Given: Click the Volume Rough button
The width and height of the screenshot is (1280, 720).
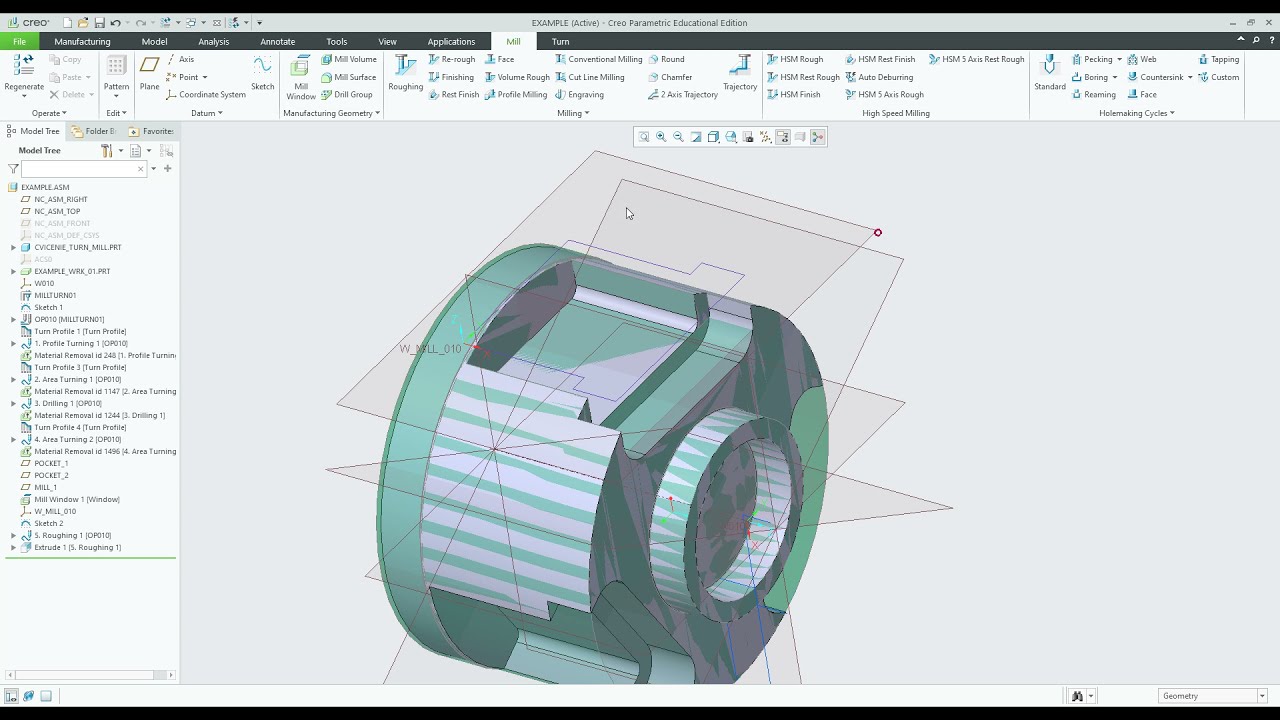Looking at the screenshot, I should (x=517, y=77).
